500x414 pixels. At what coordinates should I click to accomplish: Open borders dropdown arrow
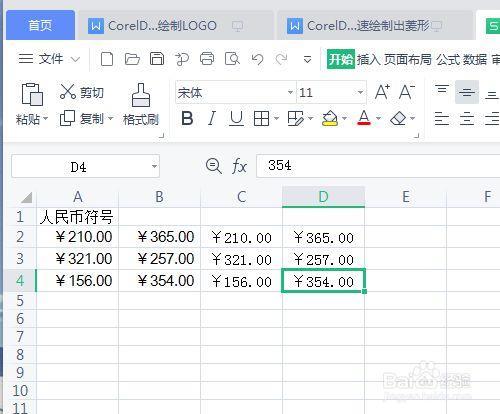(276, 118)
